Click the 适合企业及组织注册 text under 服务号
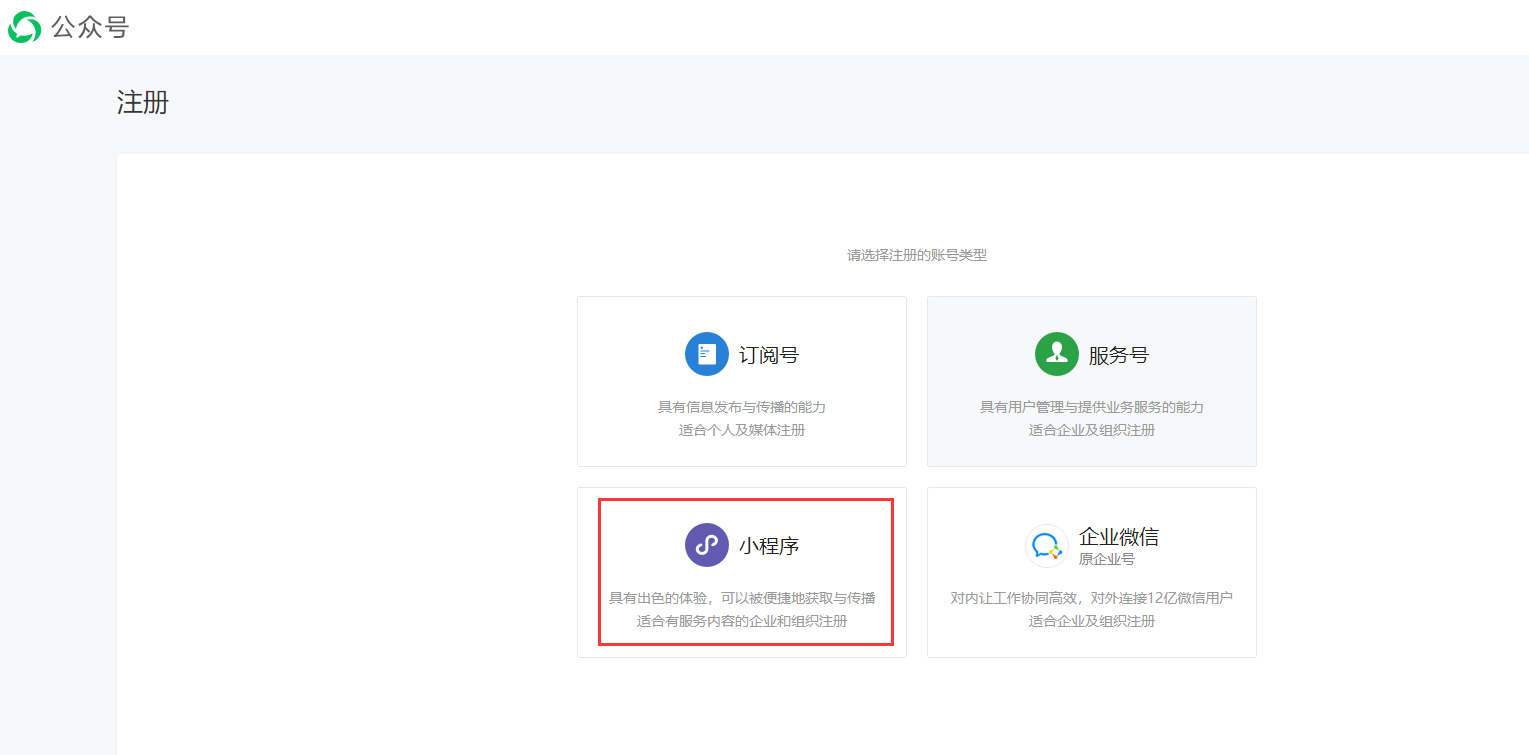This screenshot has height=755, width=1529. tap(1092, 430)
